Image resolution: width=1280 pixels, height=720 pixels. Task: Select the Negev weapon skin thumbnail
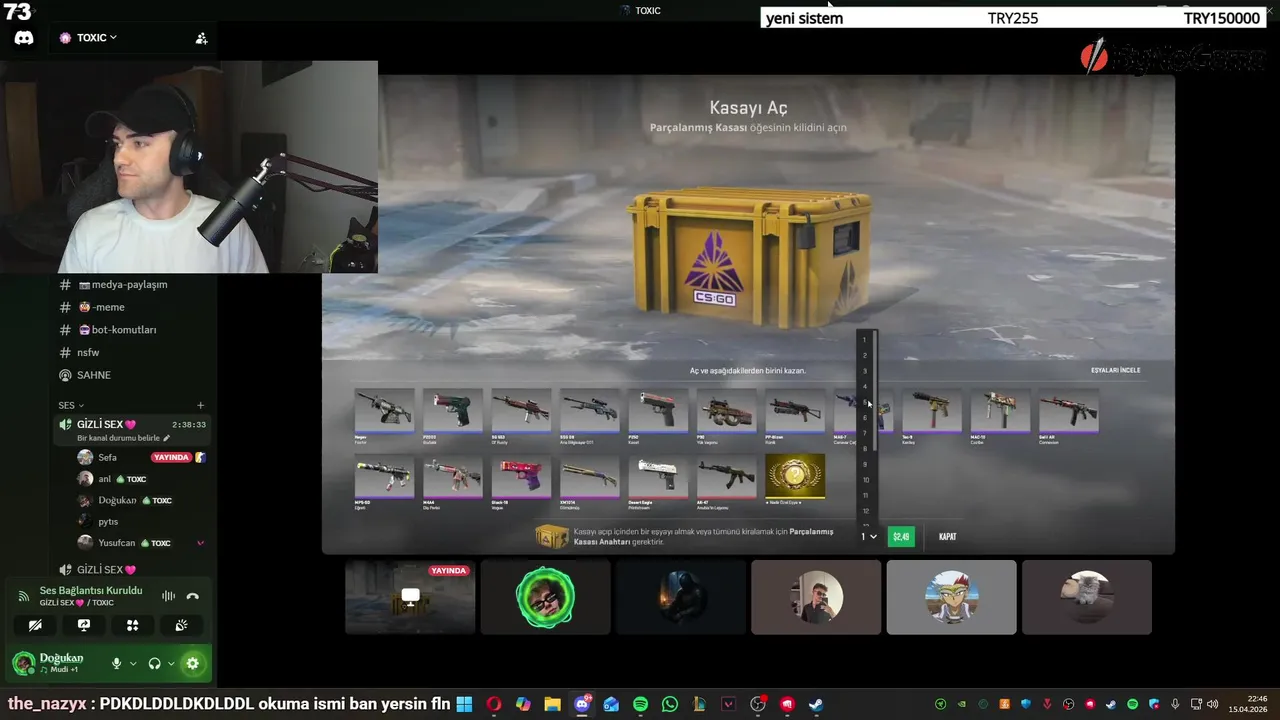[x=384, y=410]
